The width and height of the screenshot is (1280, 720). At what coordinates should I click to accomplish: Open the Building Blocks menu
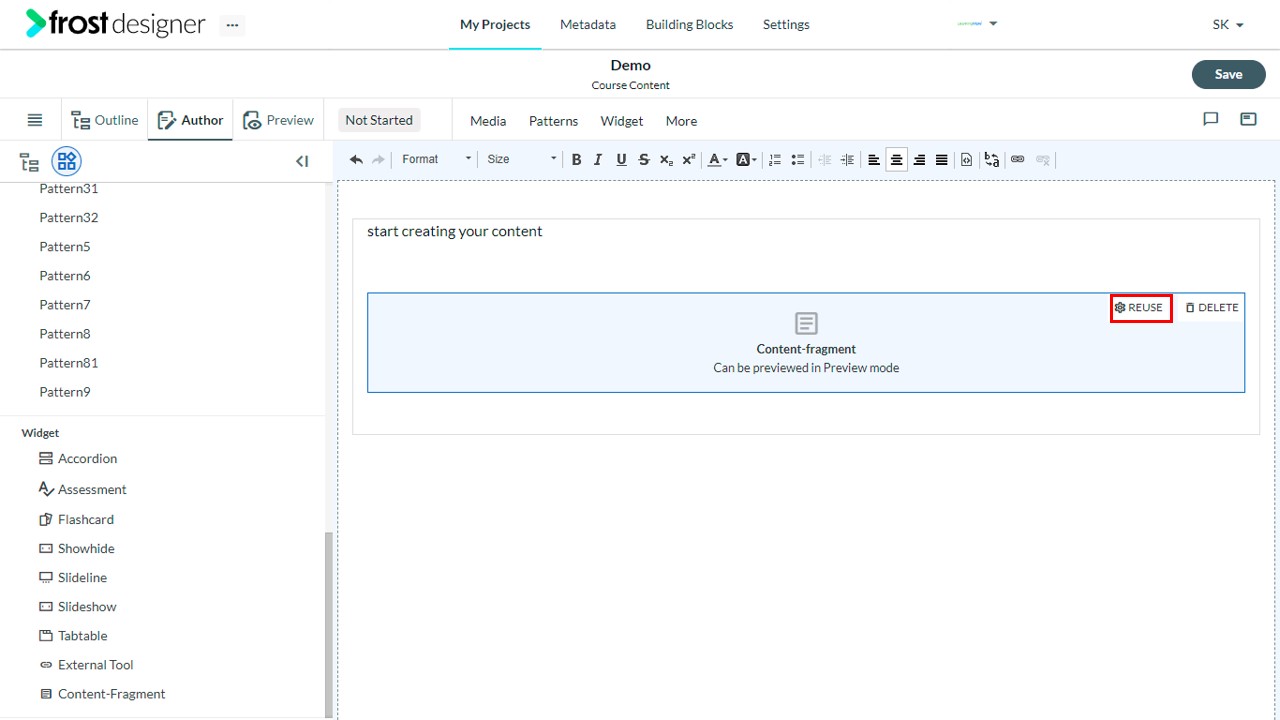[x=689, y=24]
